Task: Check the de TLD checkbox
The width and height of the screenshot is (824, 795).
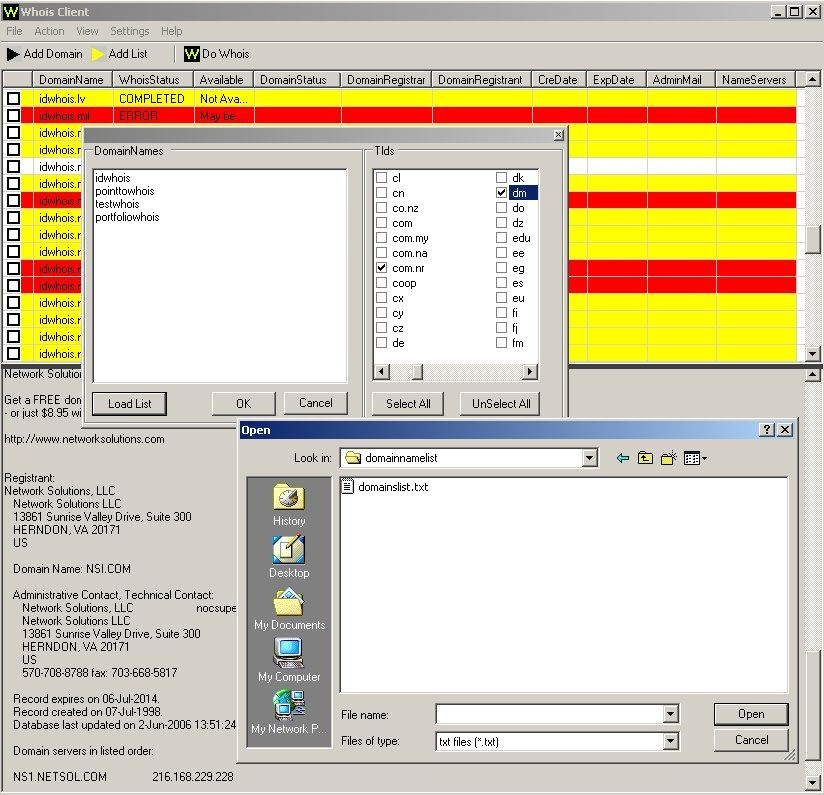Action: point(382,343)
